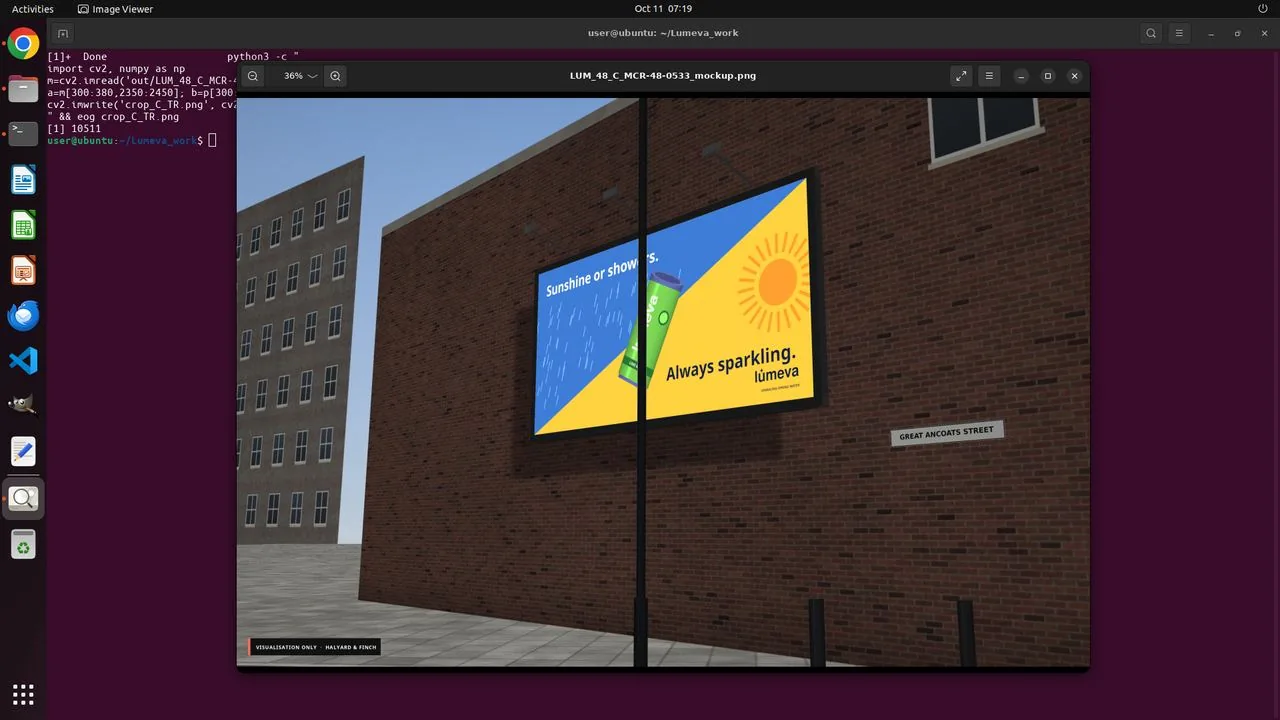Restore down the terminal window
Screen dimensions: 1280x720
pos(1237,33)
